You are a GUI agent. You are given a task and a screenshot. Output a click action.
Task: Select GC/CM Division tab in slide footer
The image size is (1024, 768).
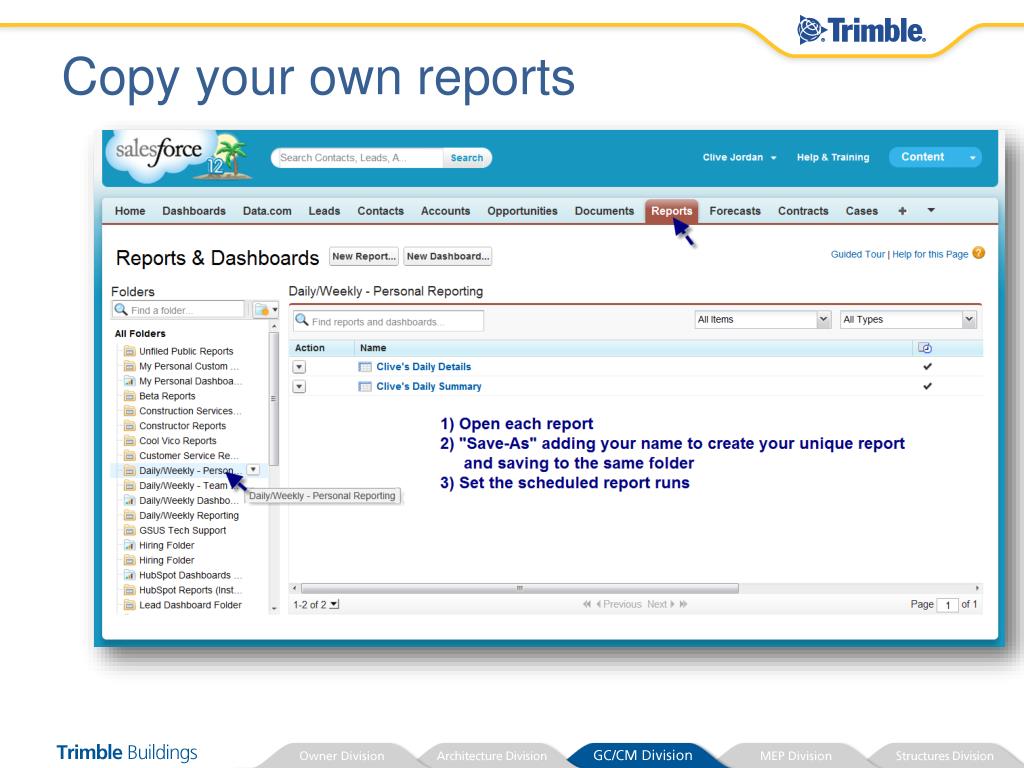[643, 755]
